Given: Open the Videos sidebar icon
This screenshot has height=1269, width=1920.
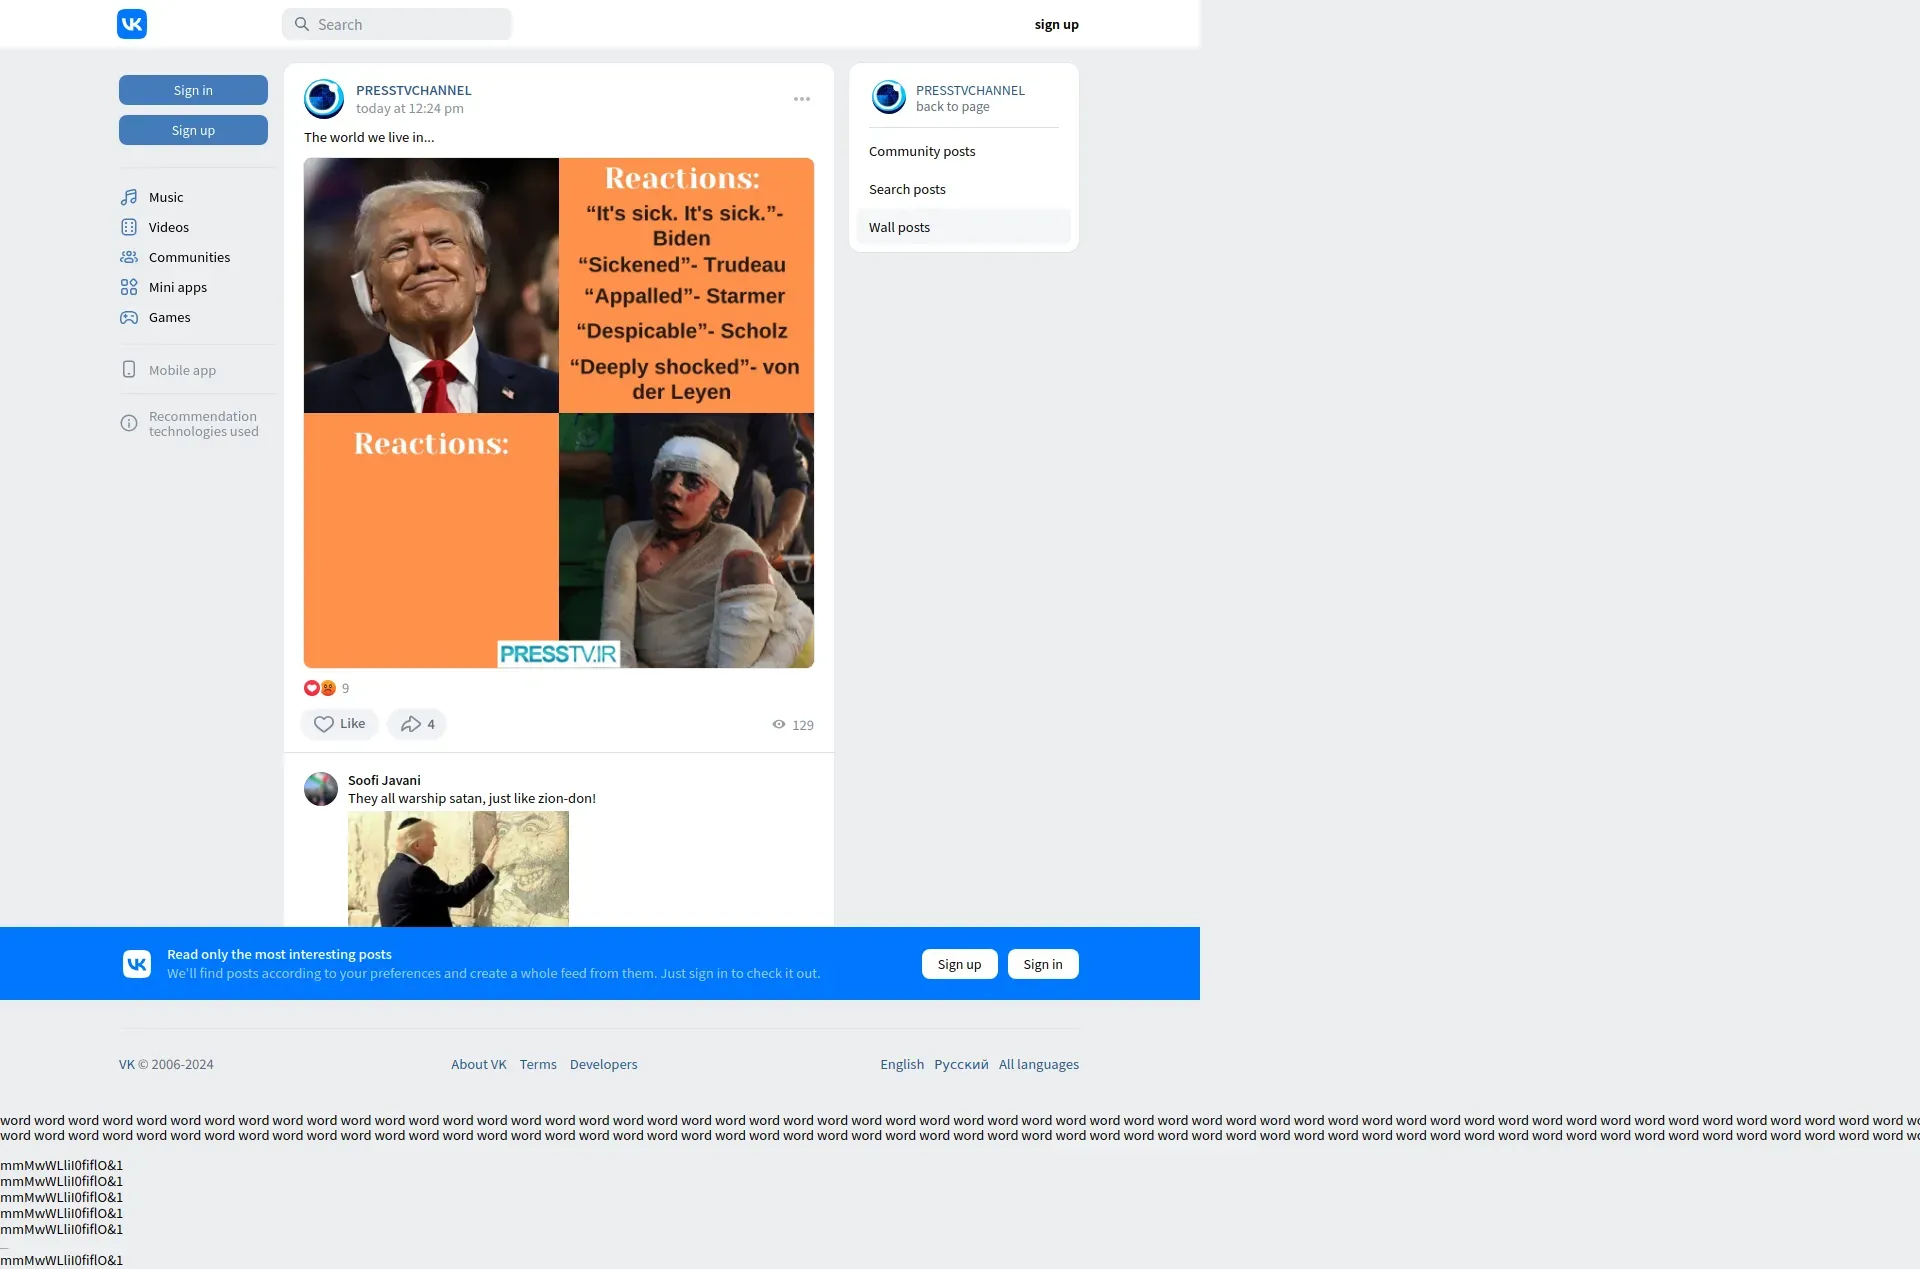Looking at the screenshot, I should tap(129, 227).
